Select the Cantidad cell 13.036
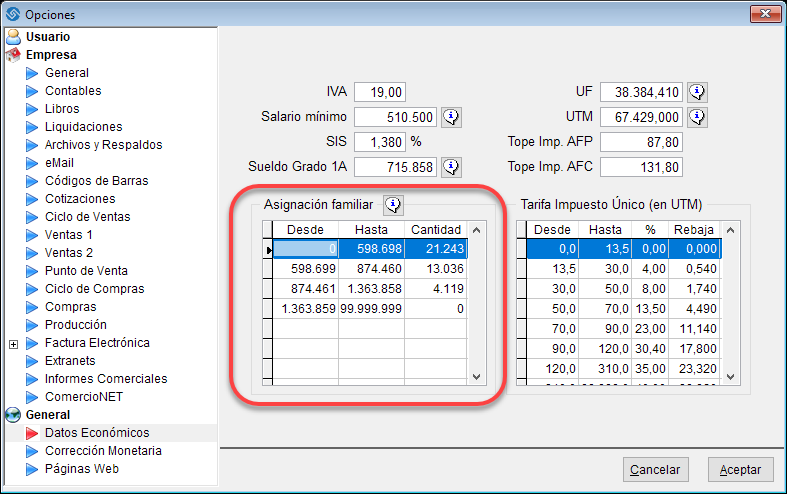This screenshot has width=787, height=494. pyautogui.click(x=436, y=269)
